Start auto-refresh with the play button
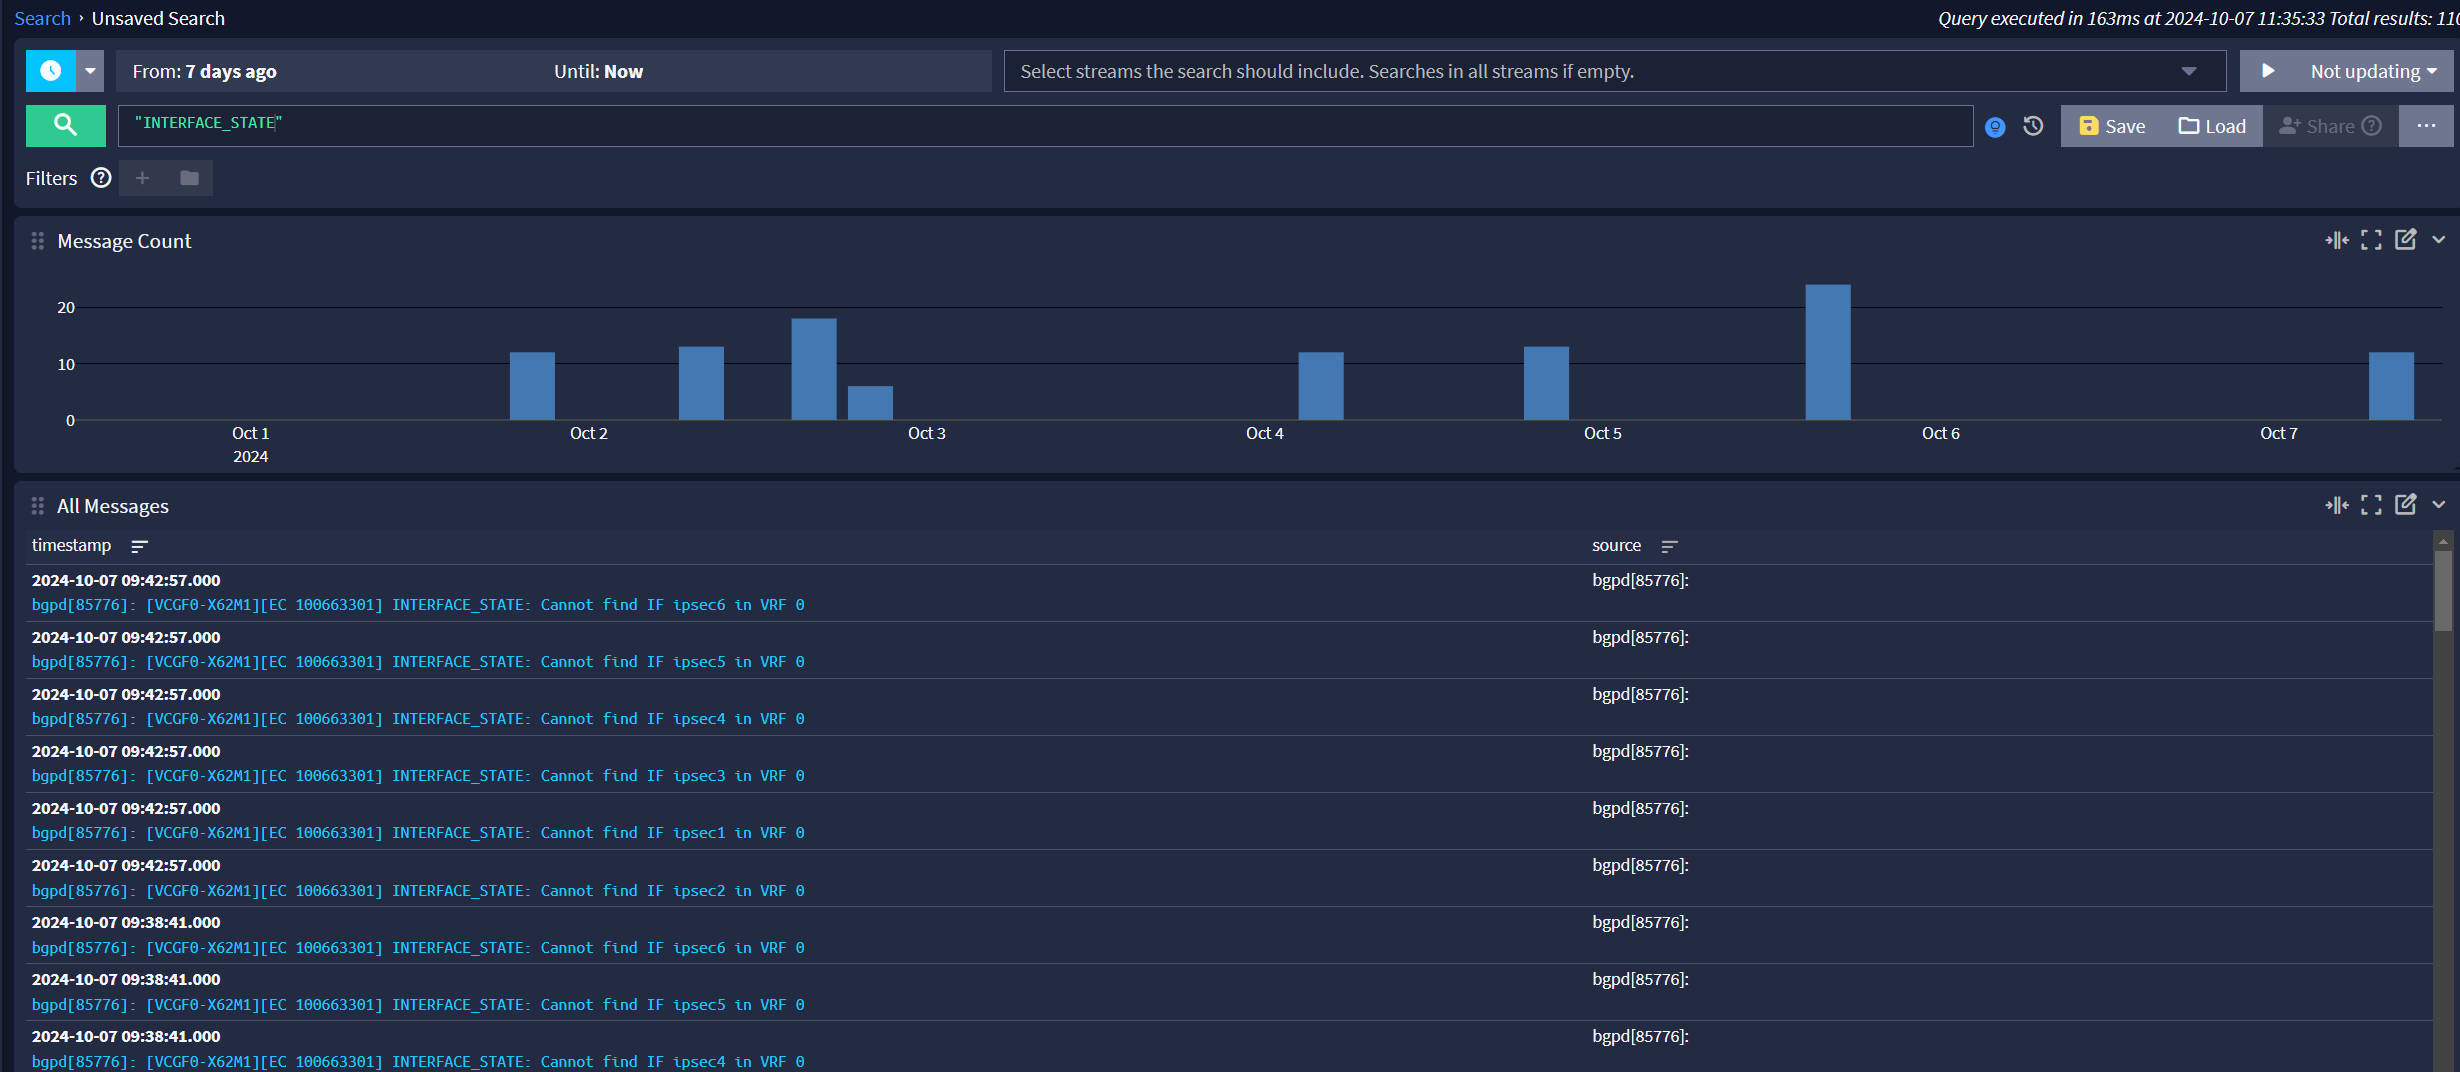This screenshot has height=1072, width=2460. coord(2268,71)
